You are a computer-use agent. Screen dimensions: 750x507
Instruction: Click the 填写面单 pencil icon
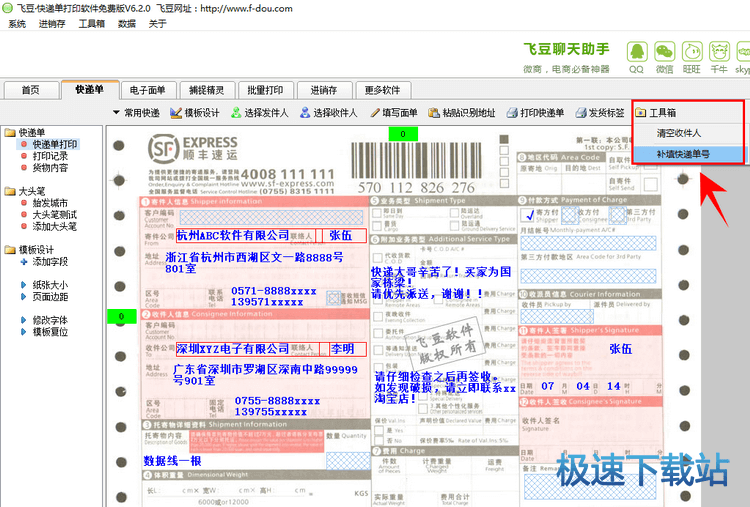[x=375, y=113]
